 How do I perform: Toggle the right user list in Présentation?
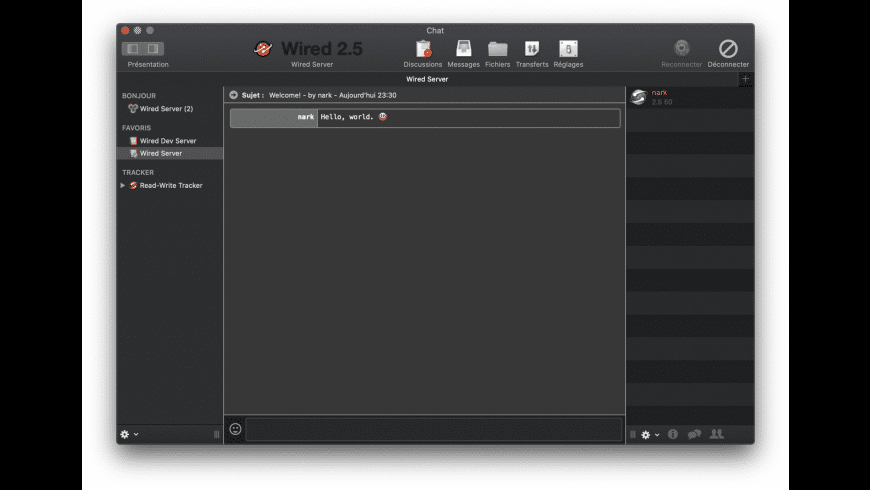point(153,49)
